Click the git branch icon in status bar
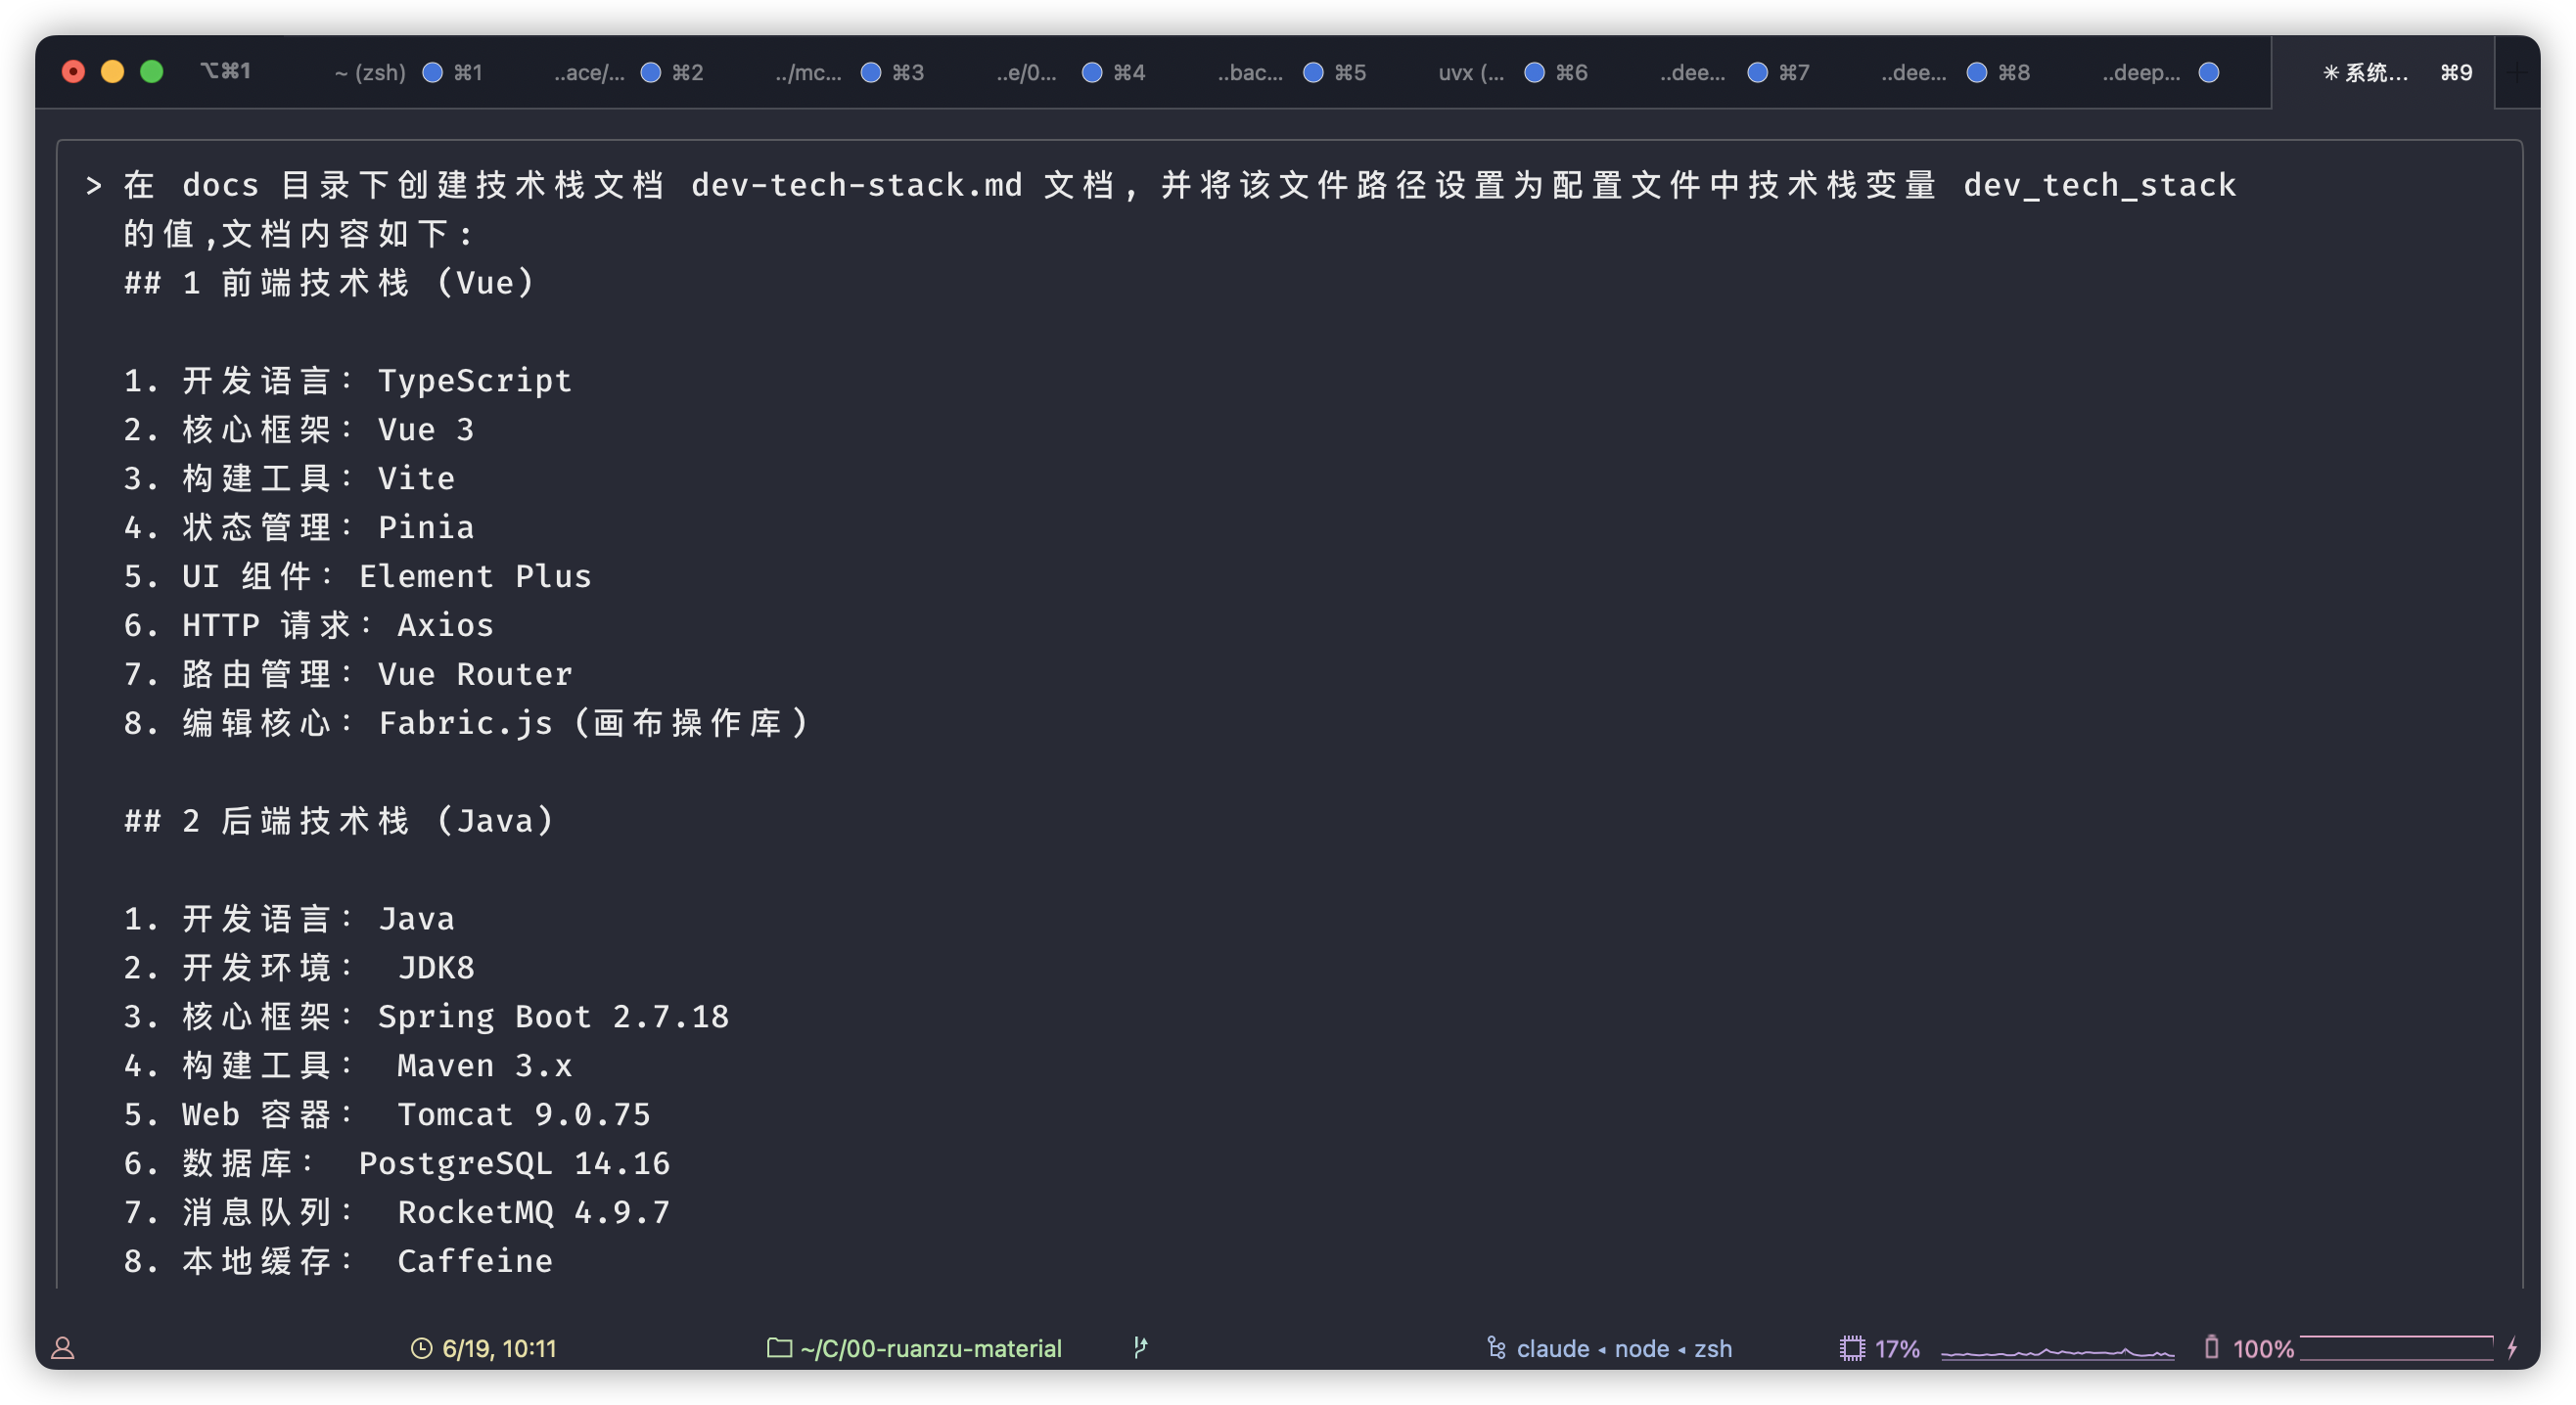 (x=1140, y=1347)
